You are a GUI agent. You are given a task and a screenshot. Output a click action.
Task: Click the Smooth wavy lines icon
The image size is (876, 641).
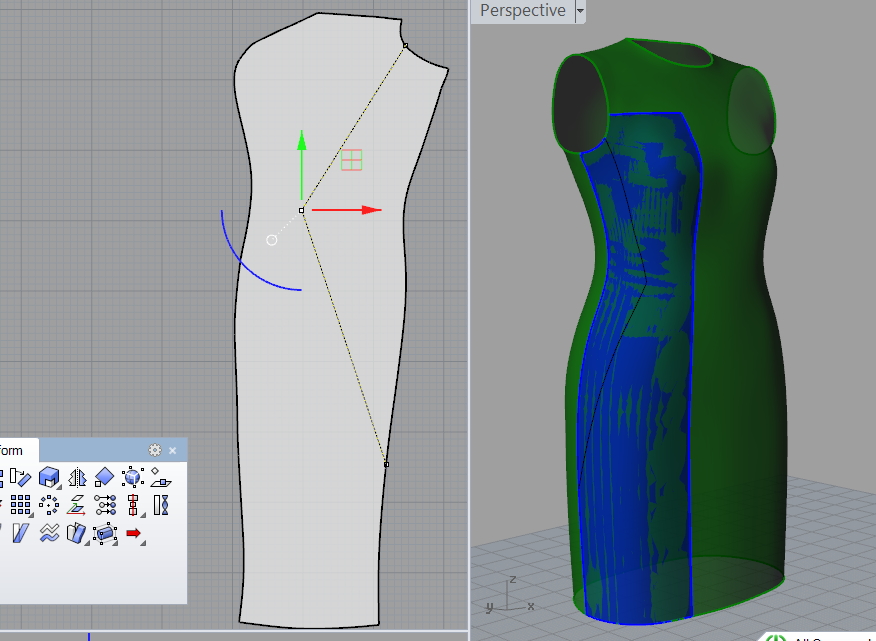click(48, 533)
